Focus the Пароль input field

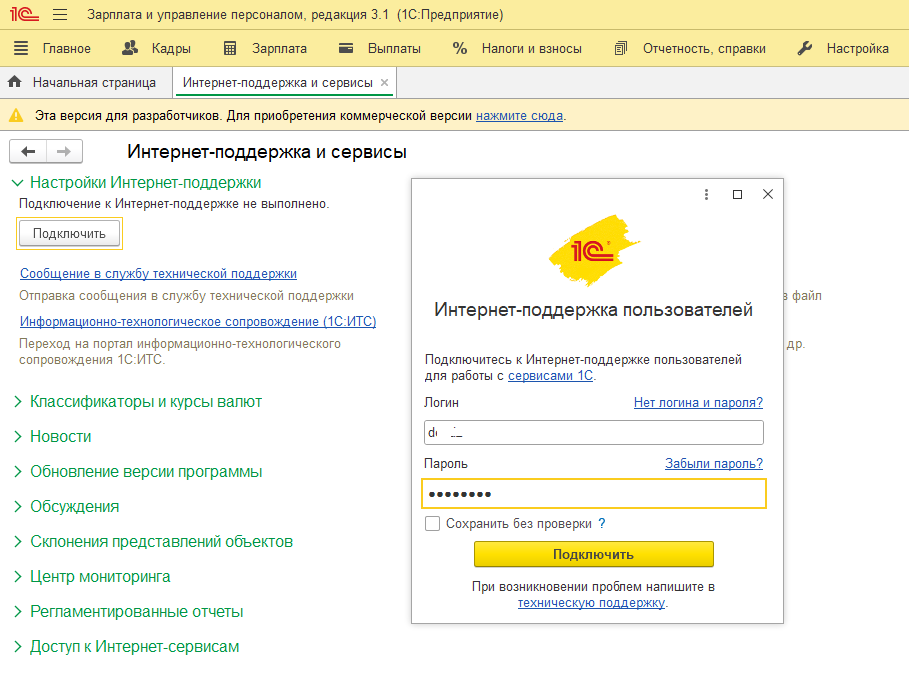594,494
